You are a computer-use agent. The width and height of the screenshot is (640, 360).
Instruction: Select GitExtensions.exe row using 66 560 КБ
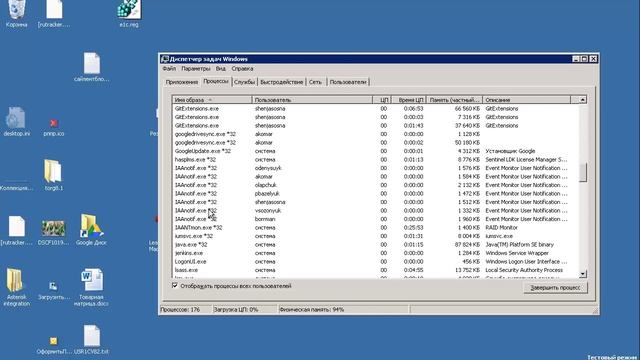point(376,109)
